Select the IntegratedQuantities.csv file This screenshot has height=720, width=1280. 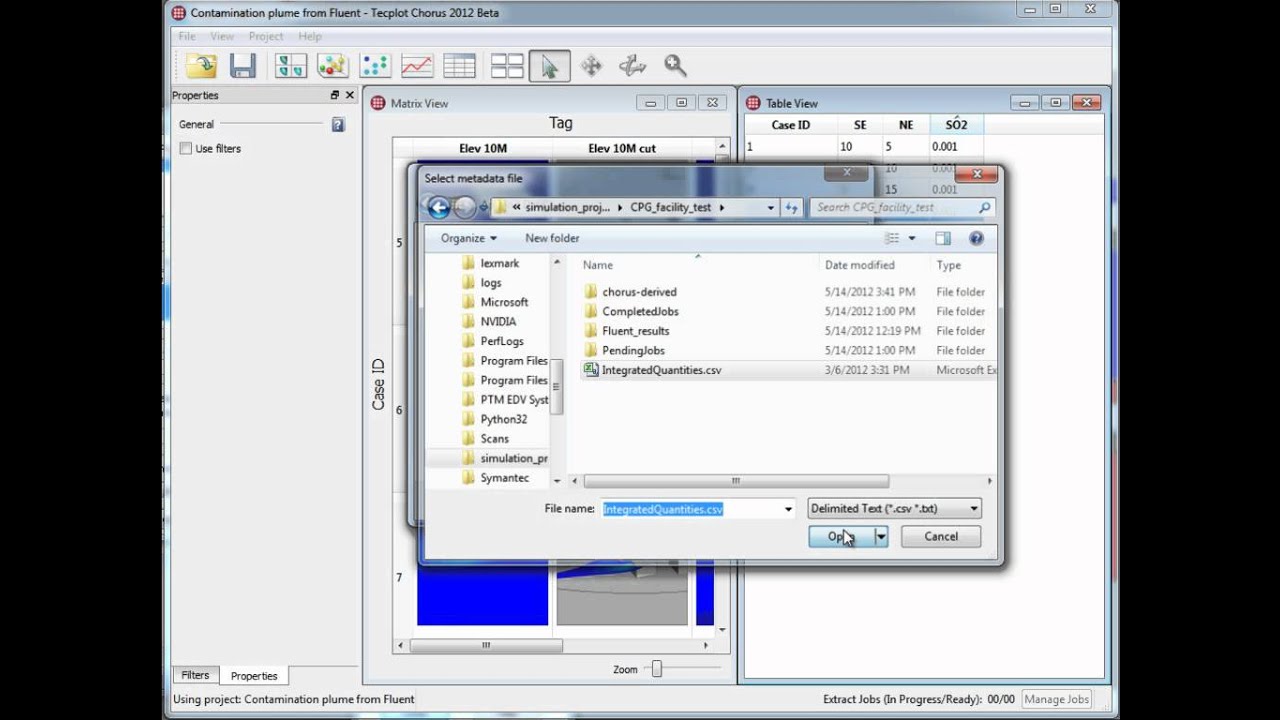coord(661,370)
